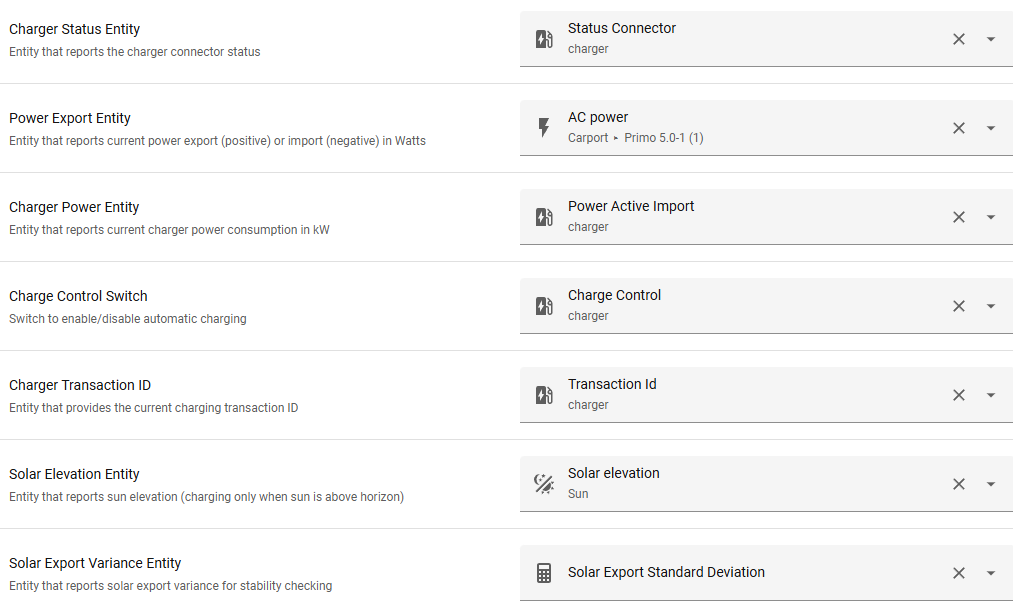Clear the AC power entity selection
The height and width of the screenshot is (607, 1013).
click(x=959, y=128)
